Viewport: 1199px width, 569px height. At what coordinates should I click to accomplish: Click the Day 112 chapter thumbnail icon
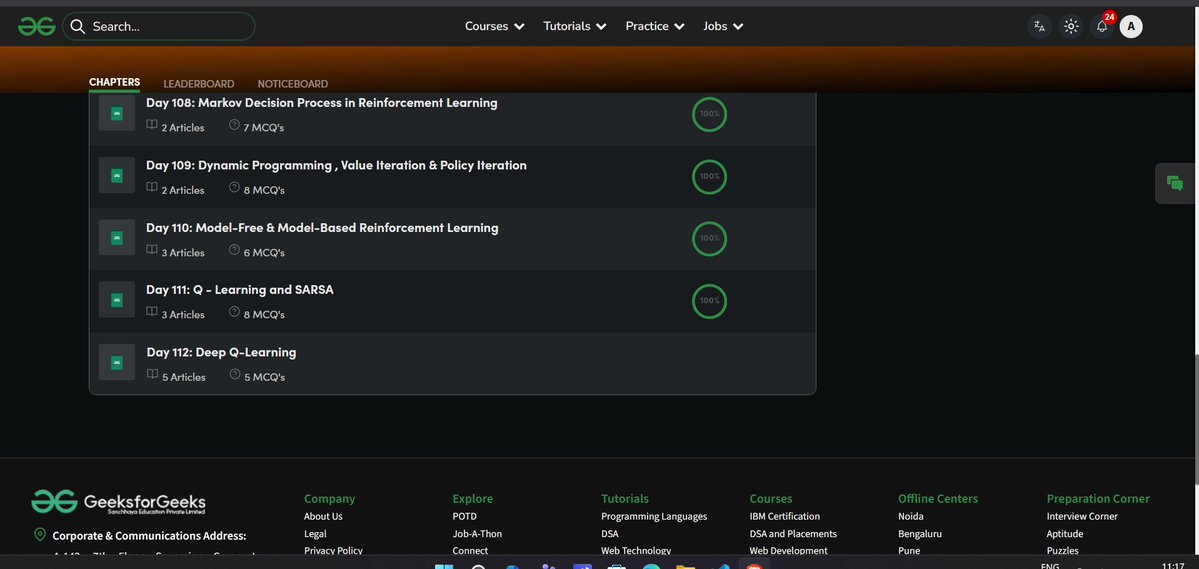(117, 363)
